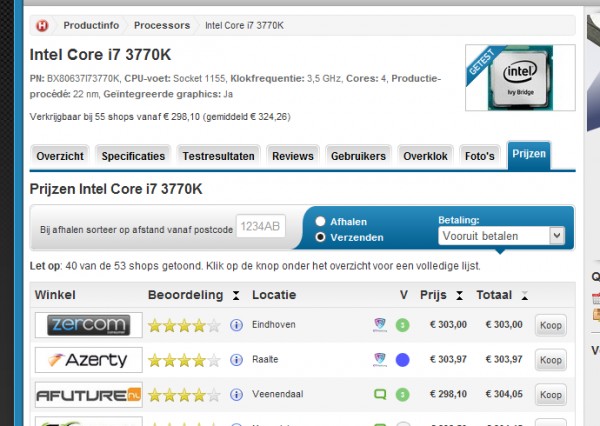
Task: Select the active Prijzen tab
Action: pos(529,155)
